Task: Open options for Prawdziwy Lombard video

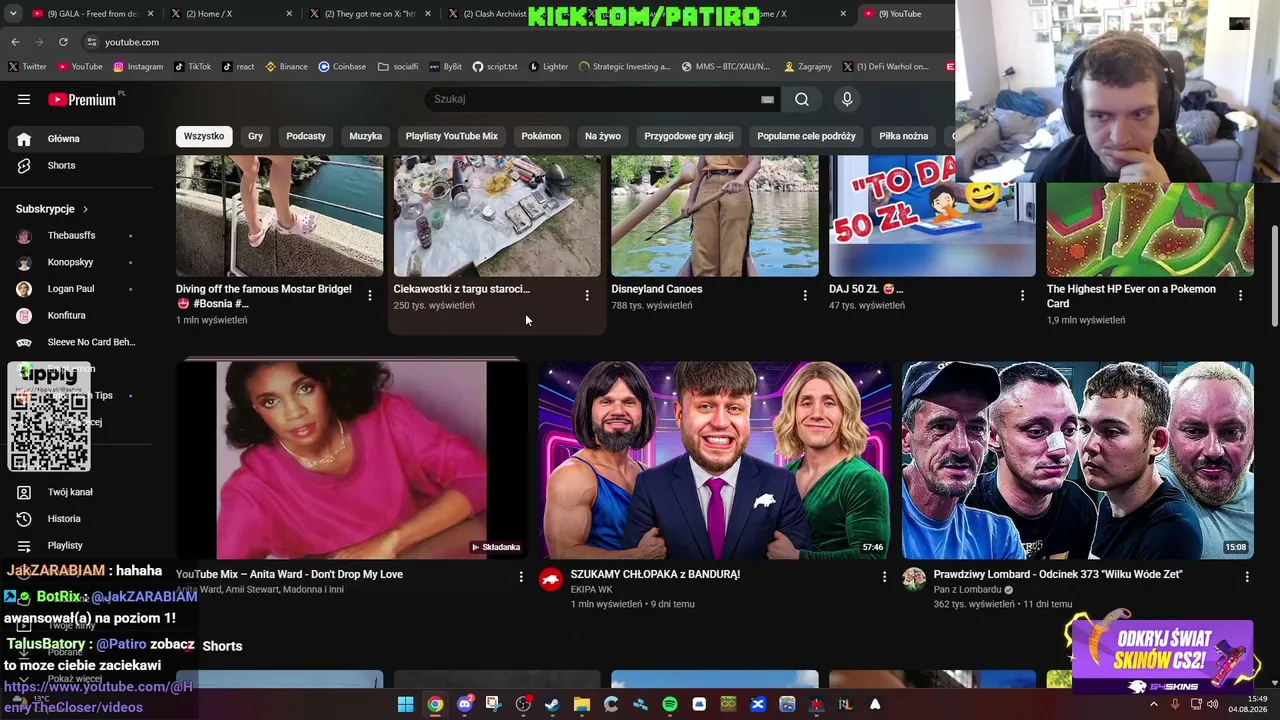Action: 1247,577
